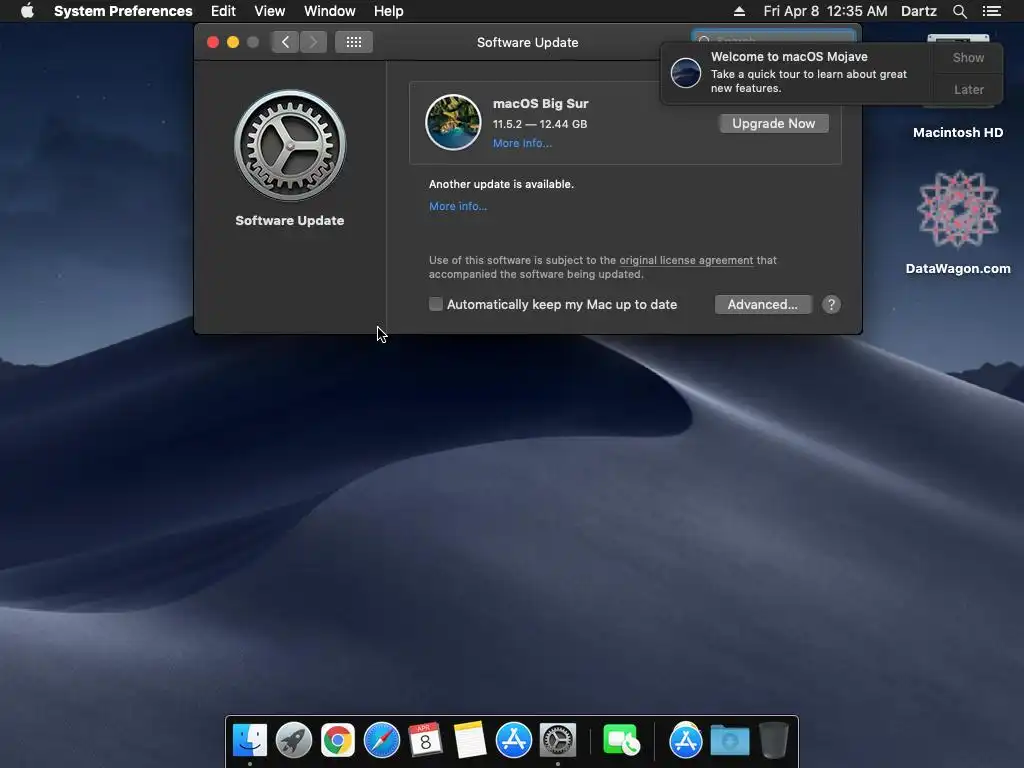Open Notes from the Dock

tap(470, 740)
